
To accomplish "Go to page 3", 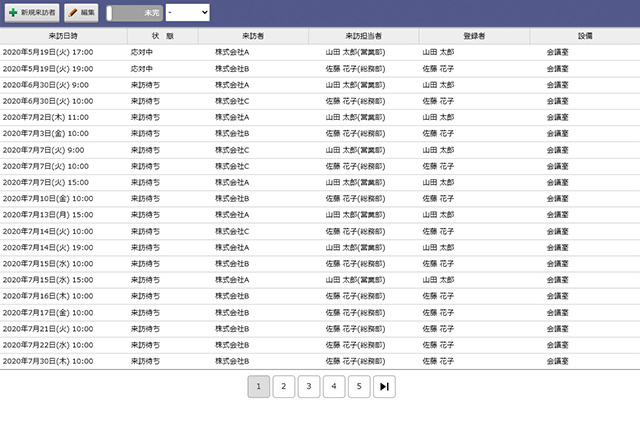I will (309, 386).
